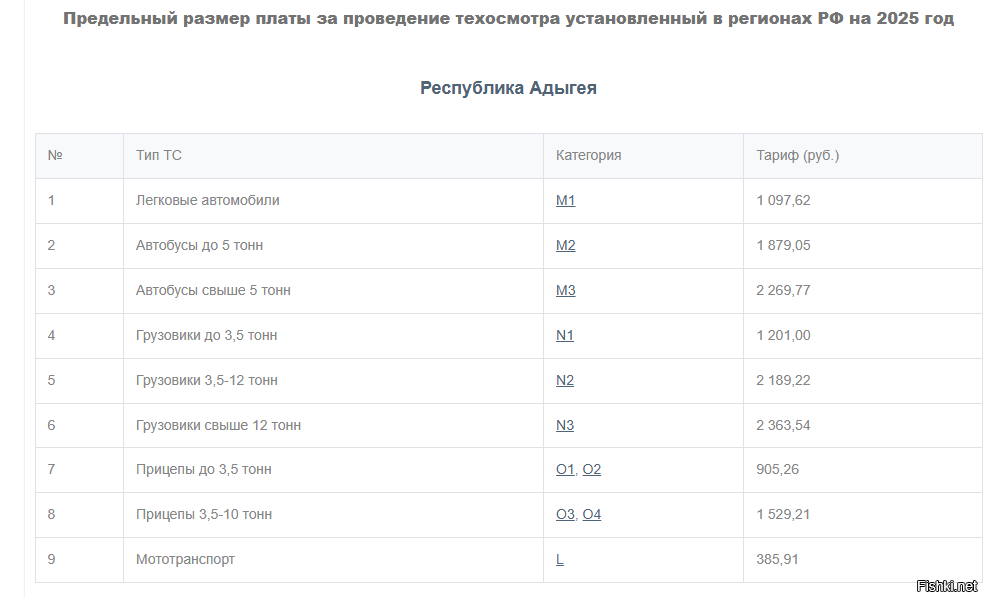Open the M2 category link
983x598 pixels.
(x=565, y=246)
